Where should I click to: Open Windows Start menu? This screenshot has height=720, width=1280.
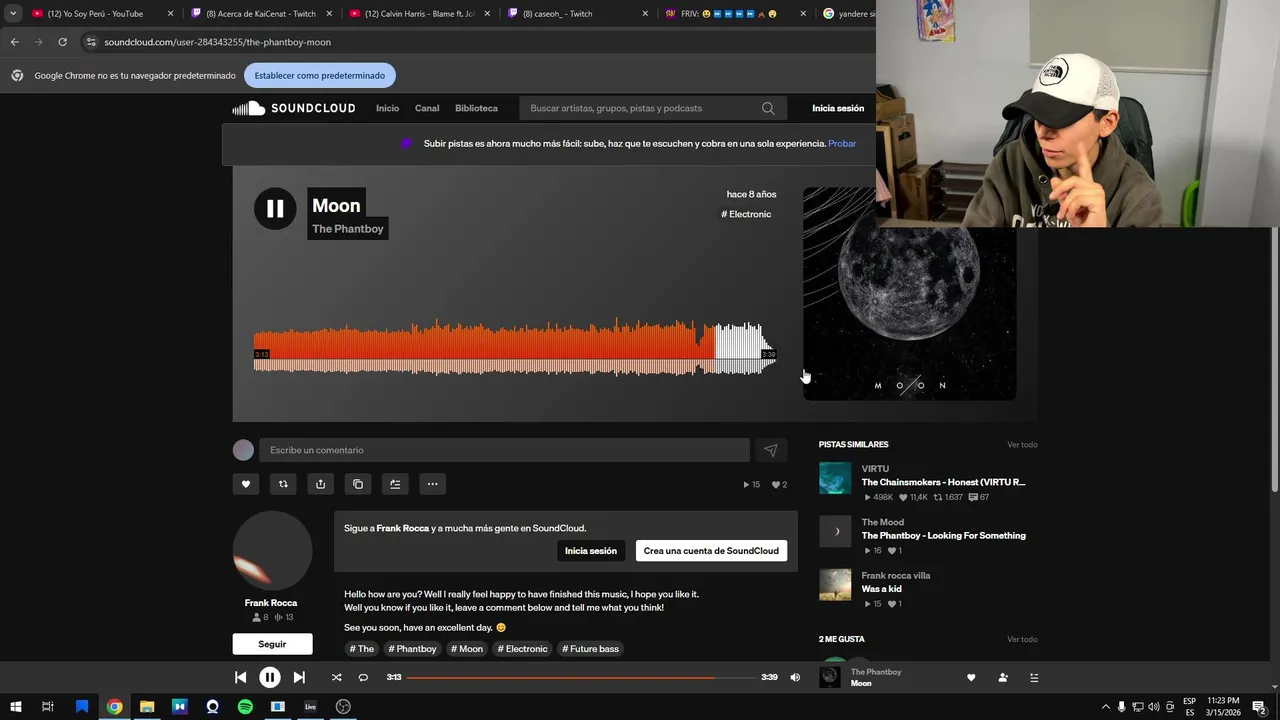(15, 706)
